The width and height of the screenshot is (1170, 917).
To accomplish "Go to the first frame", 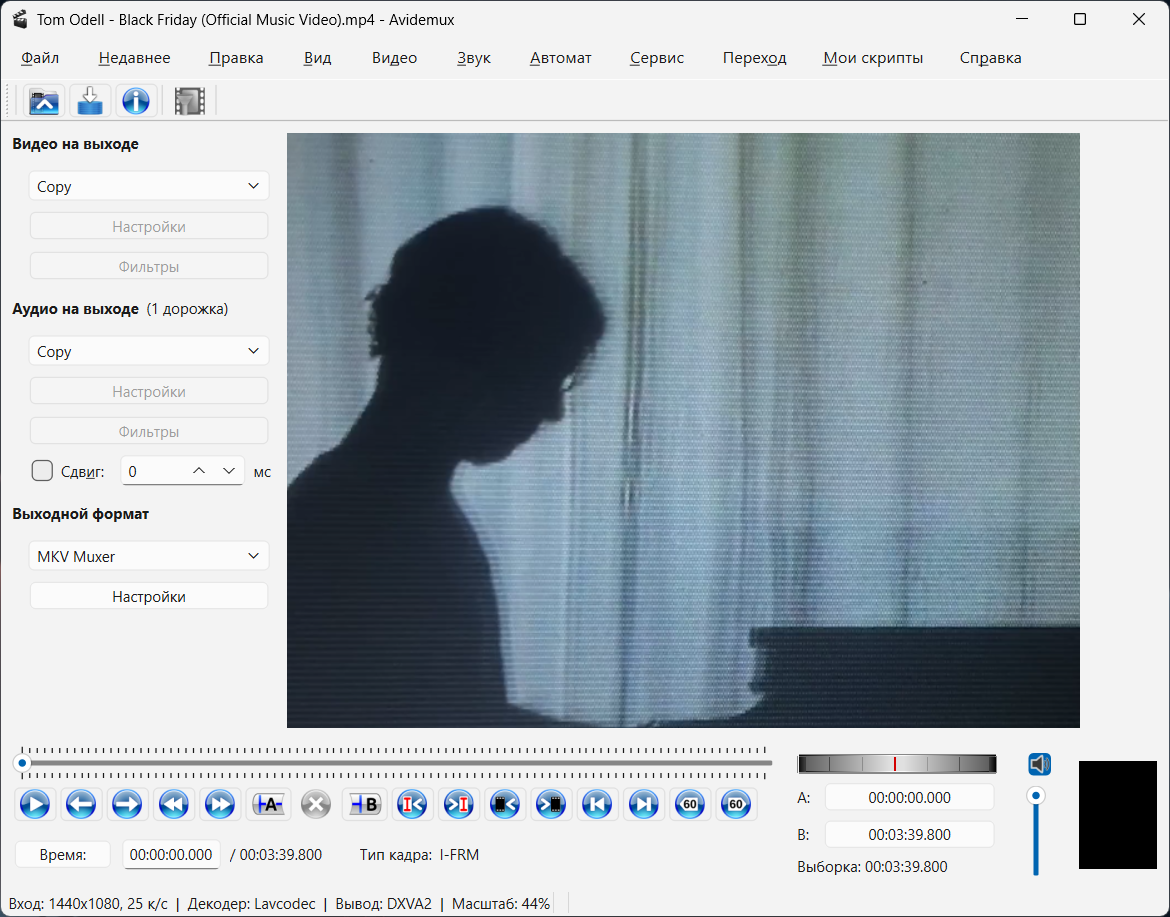I will click(597, 804).
